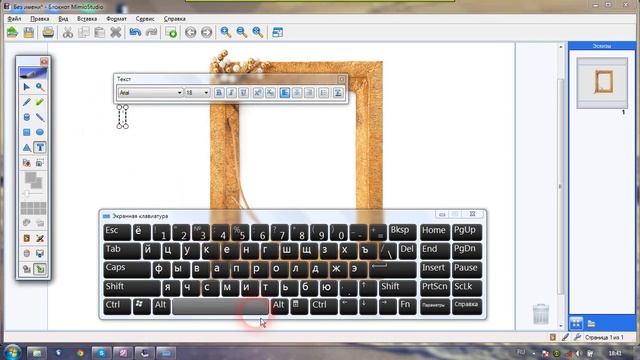Open the Файл menu
Image resolution: width=640 pixels, height=360 pixels.
[x=14, y=19]
